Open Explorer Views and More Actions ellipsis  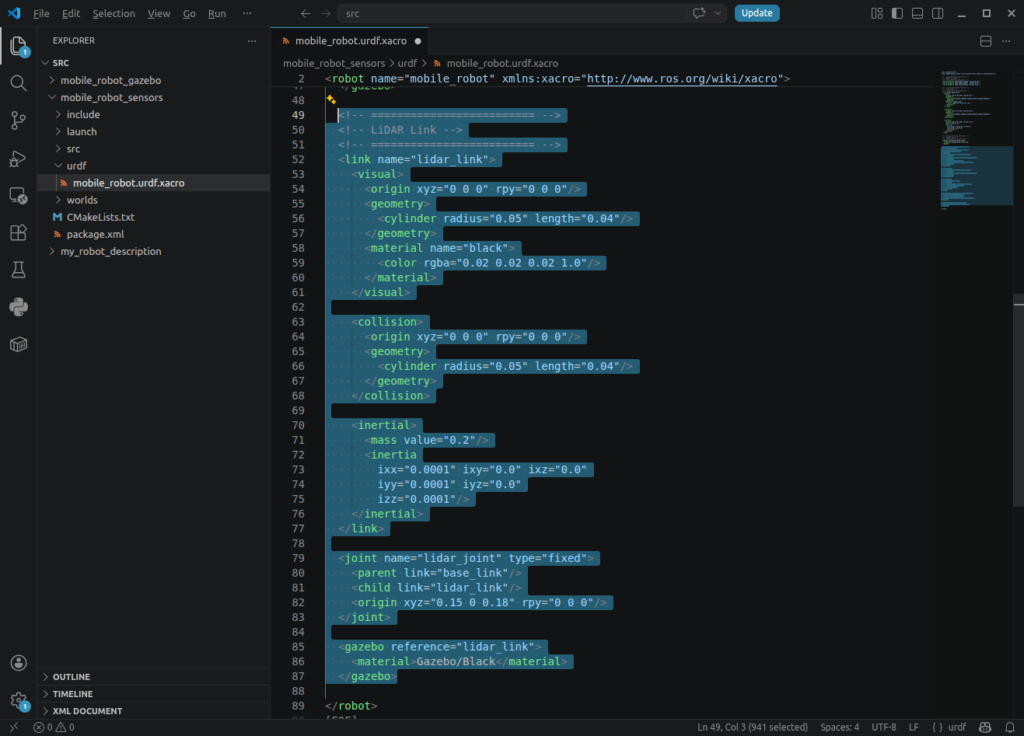pos(252,40)
